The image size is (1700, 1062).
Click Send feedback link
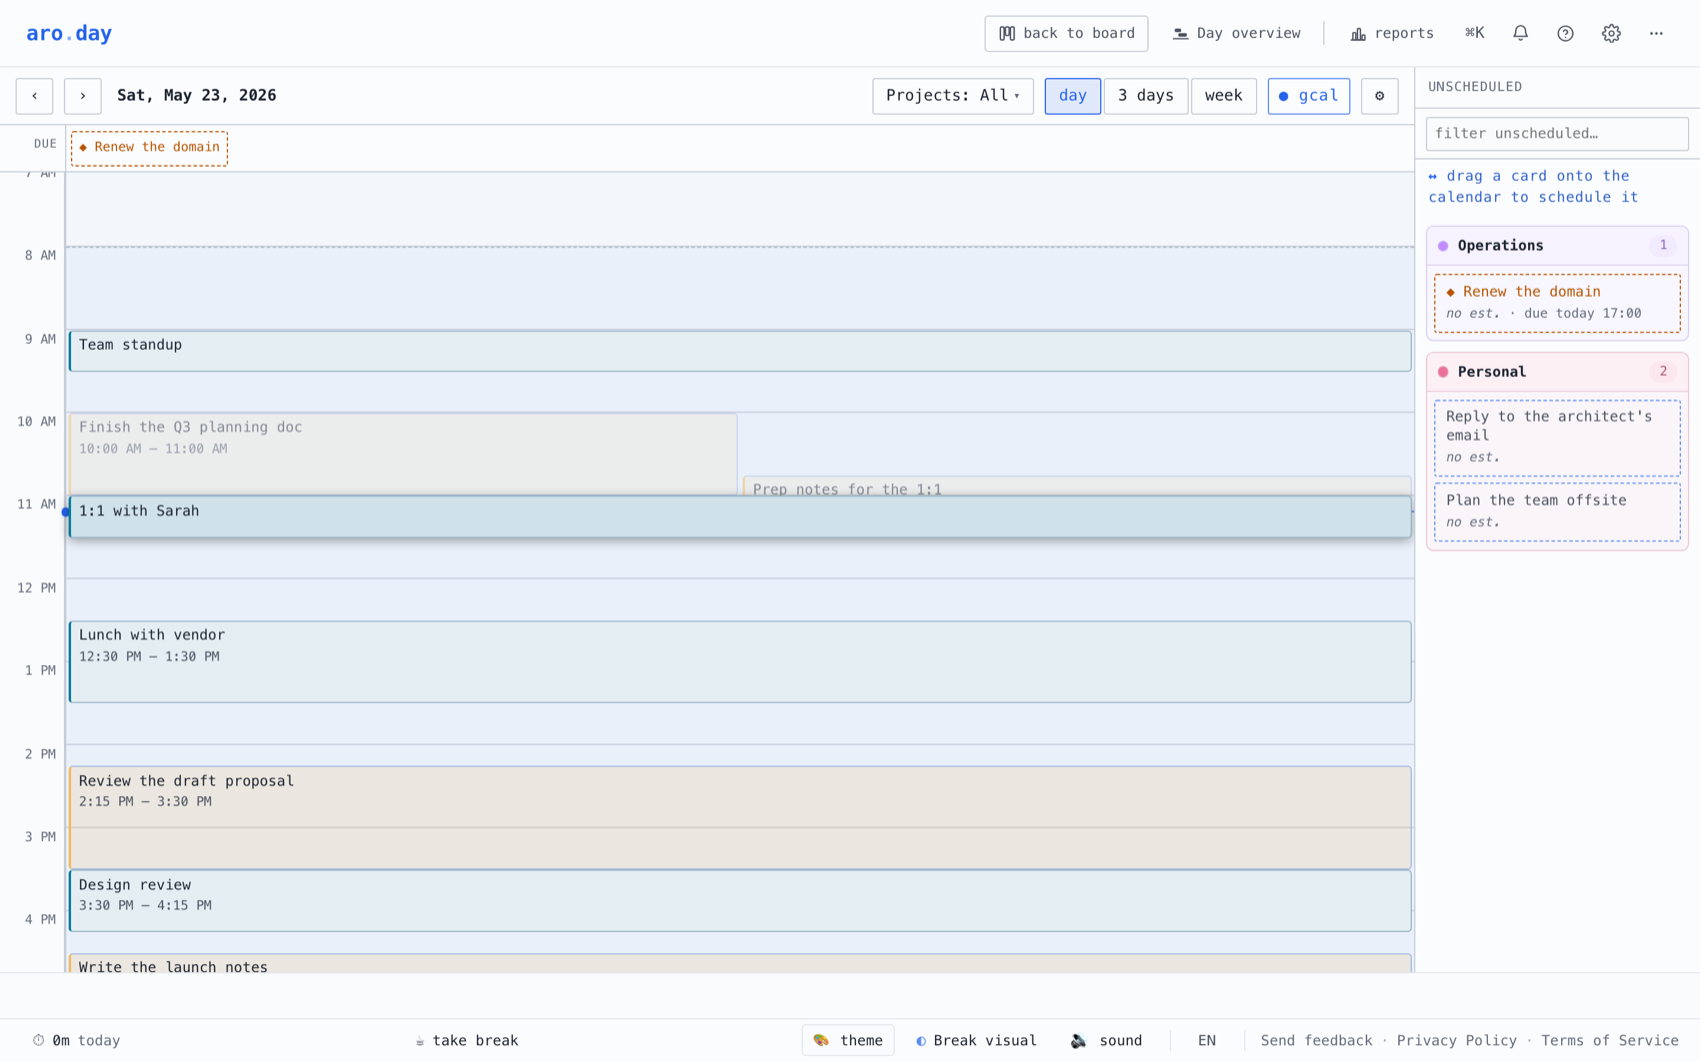[x=1316, y=1041]
